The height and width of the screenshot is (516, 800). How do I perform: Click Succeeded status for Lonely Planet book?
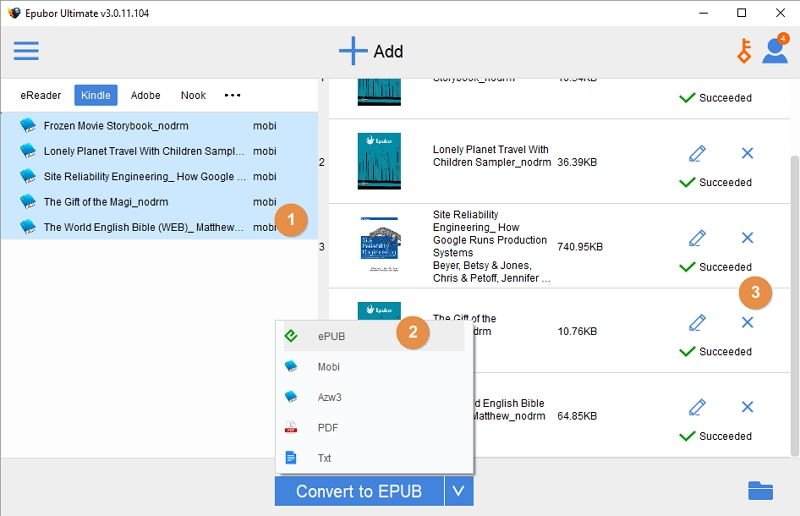[715, 182]
